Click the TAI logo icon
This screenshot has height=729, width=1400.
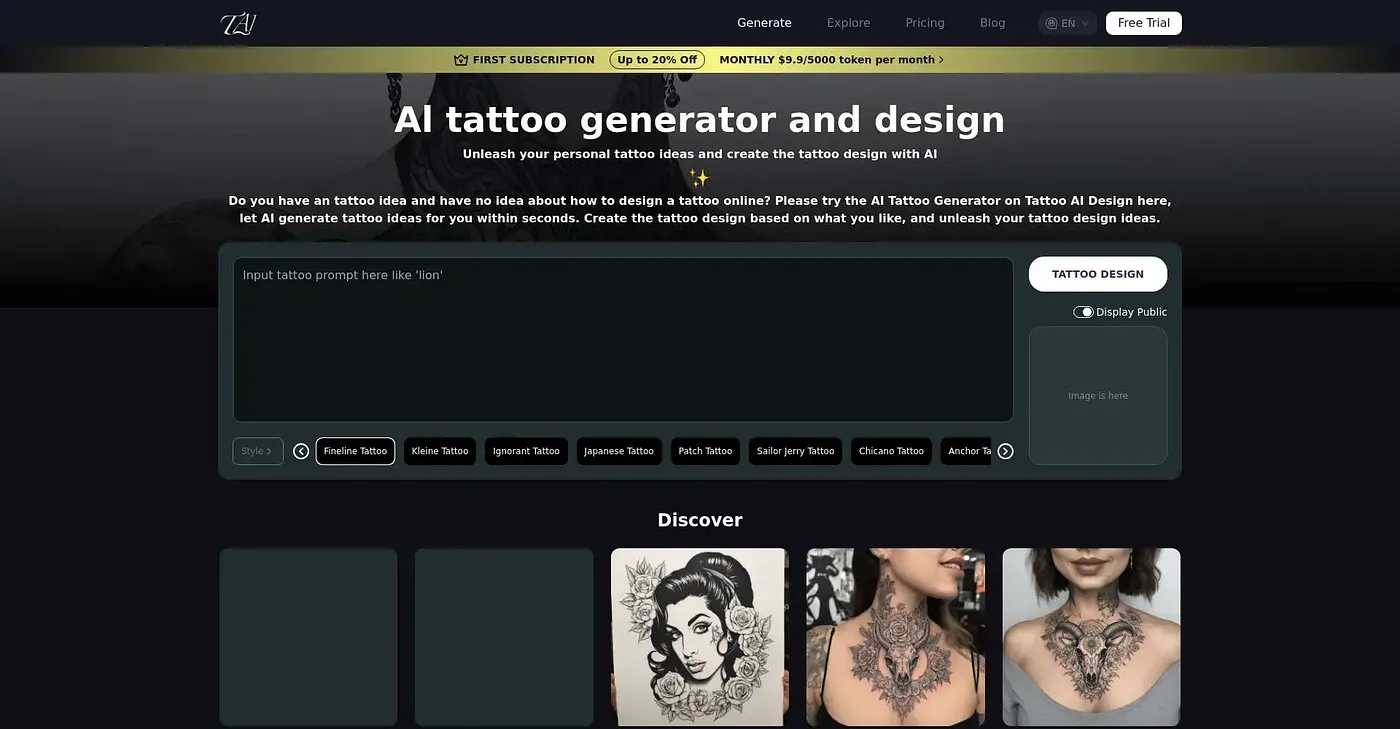(x=238, y=23)
